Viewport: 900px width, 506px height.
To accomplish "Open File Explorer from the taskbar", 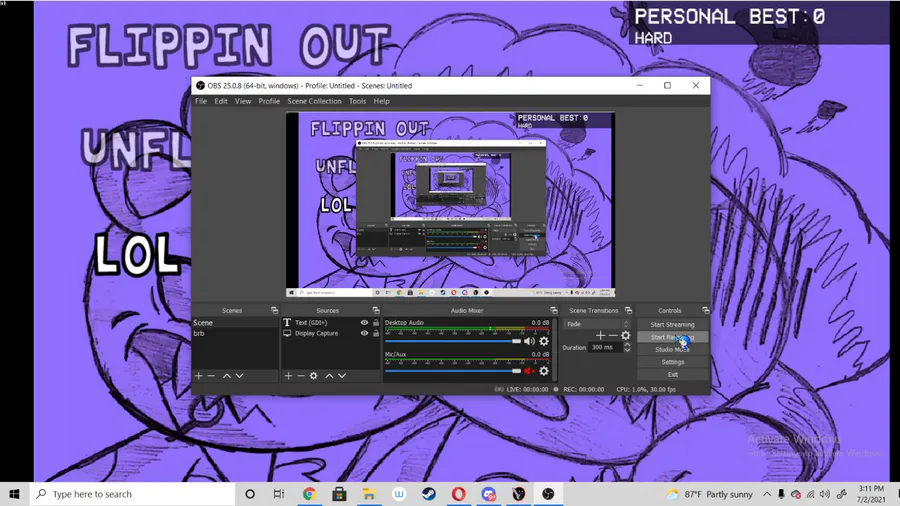I will (369, 494).
